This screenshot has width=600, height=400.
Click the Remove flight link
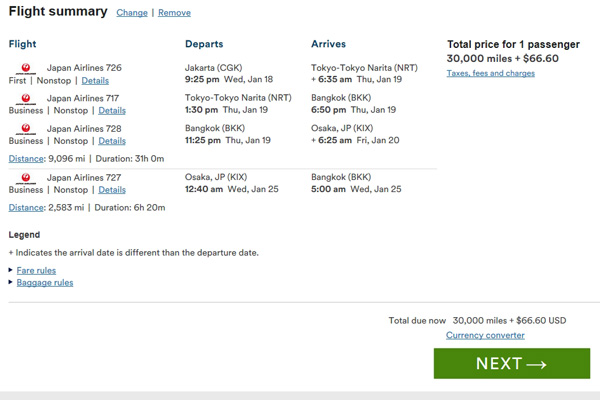(x=174, y=13)
